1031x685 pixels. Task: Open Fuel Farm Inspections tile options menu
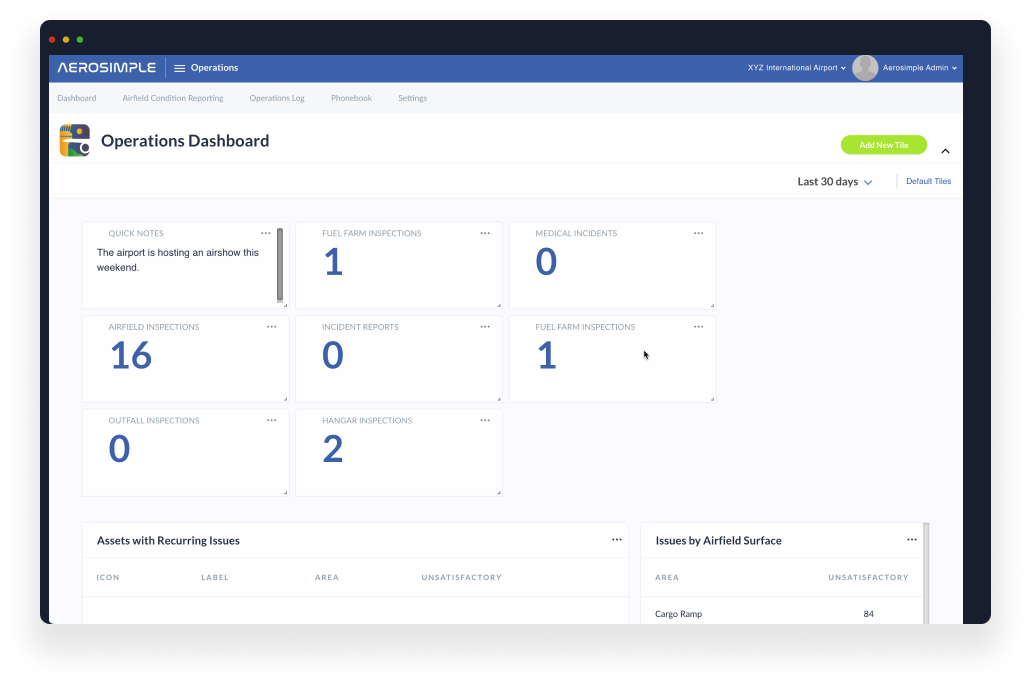click(x=485, y=232)
